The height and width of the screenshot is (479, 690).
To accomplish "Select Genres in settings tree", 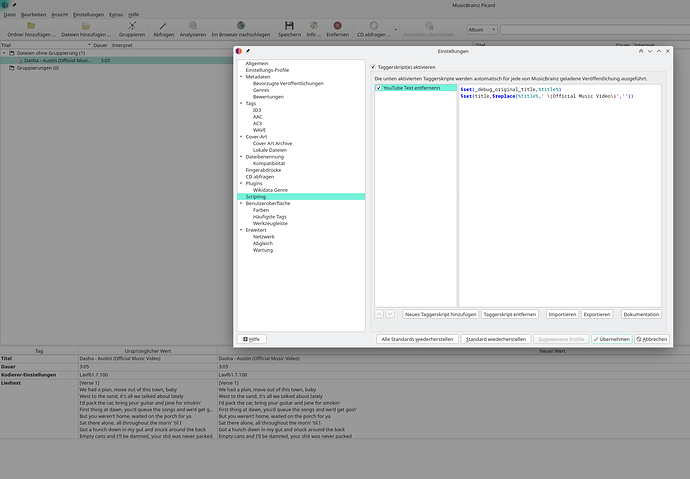I will [261, 90].
